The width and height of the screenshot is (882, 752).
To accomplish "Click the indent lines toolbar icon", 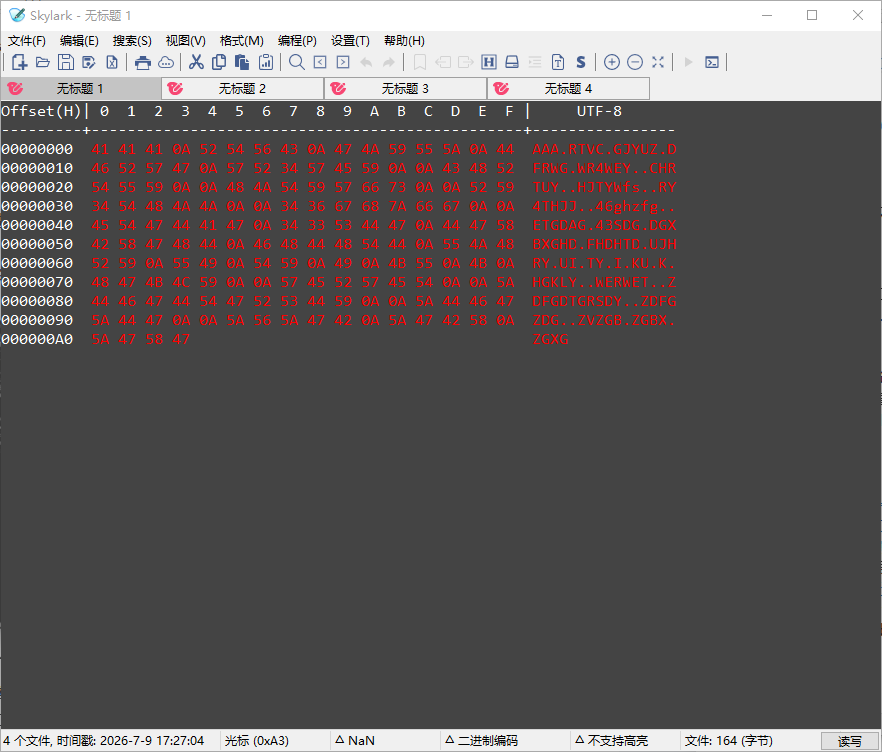I will (535, 62).
